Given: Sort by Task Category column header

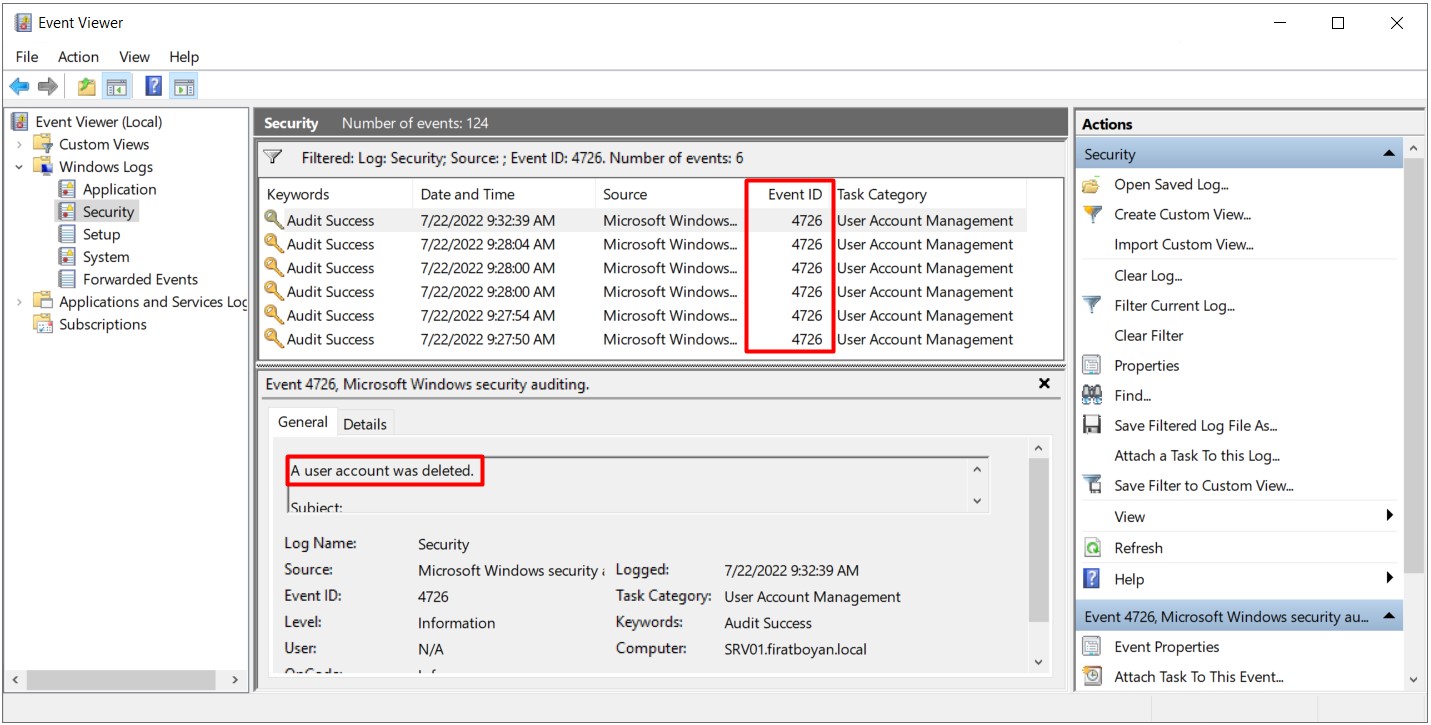Looking at the screenshot, I should tap(928, 194).
